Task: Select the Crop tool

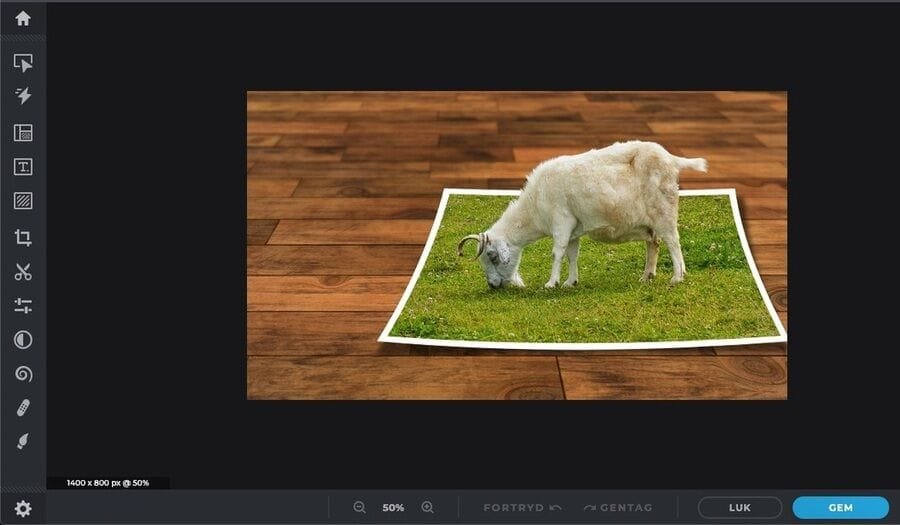Action: click(23, 238)
